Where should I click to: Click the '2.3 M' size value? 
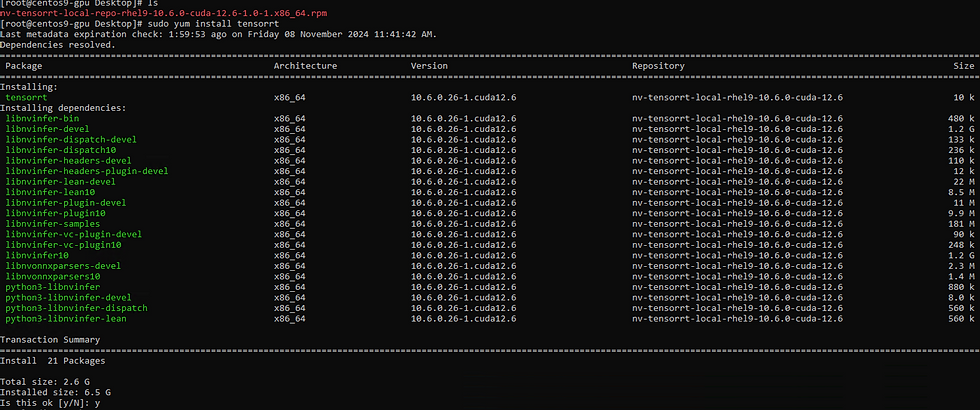[961, 266]
